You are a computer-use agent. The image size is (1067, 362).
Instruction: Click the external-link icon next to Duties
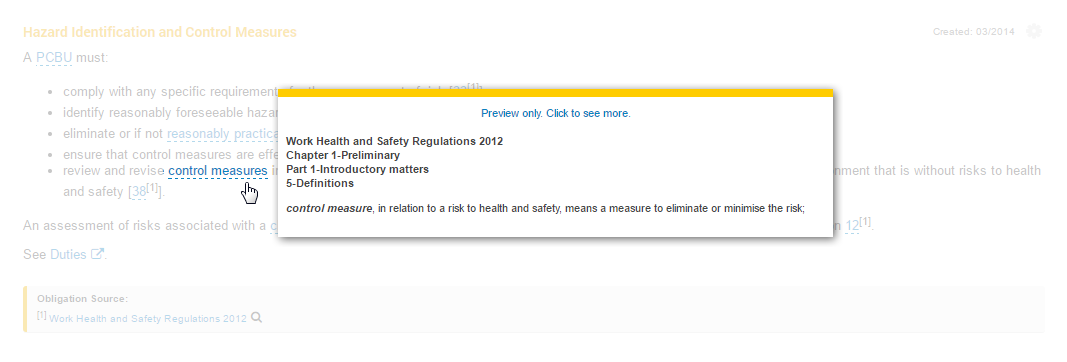[x=97, y=254]
